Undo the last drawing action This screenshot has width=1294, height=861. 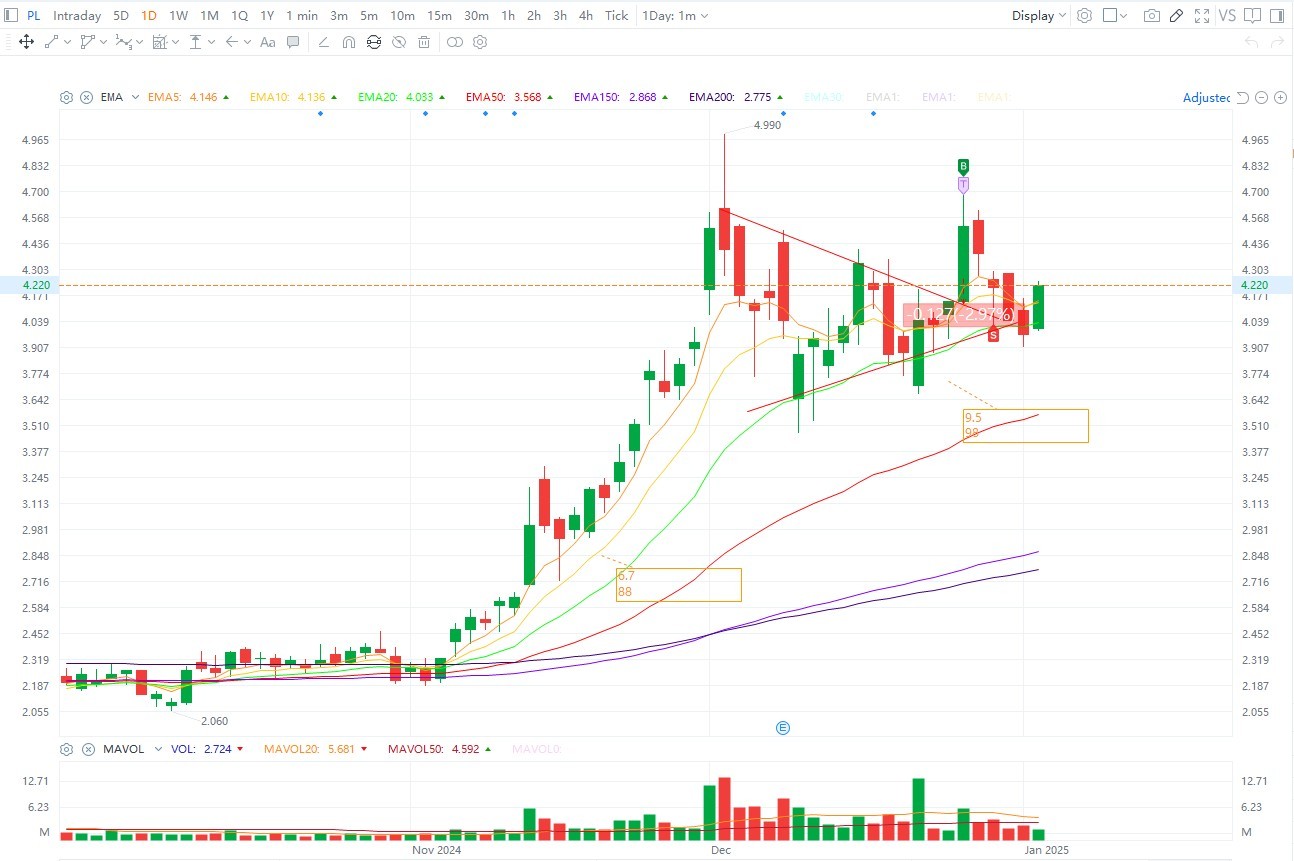pyautogui.click(x=1251, y=42)
